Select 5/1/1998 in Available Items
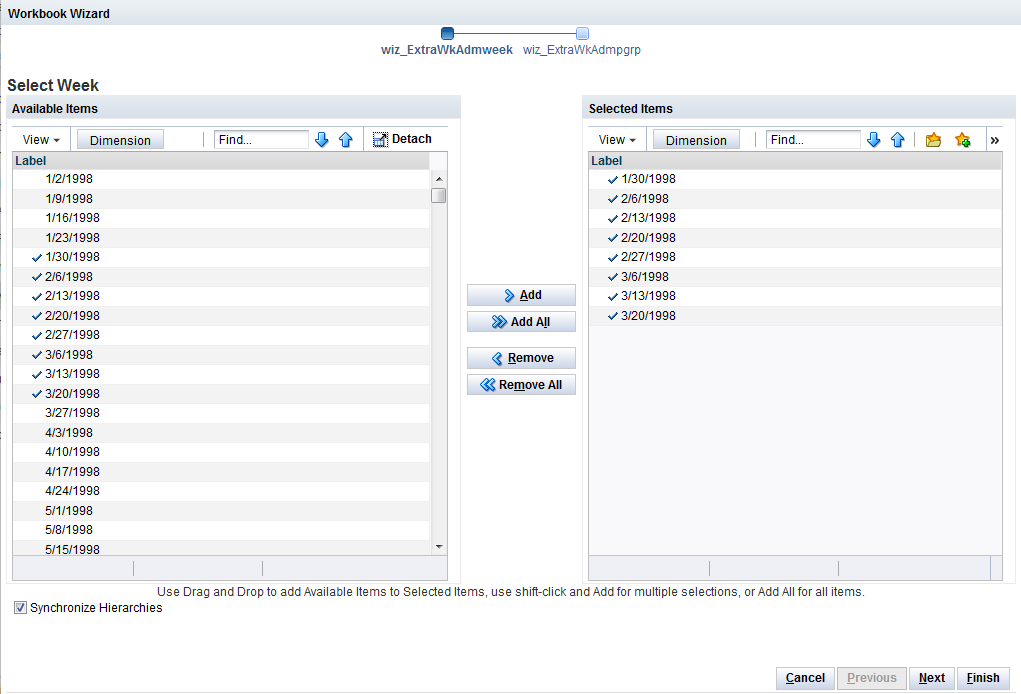Viewport: 1021px width, 694px height. [221, 510]
